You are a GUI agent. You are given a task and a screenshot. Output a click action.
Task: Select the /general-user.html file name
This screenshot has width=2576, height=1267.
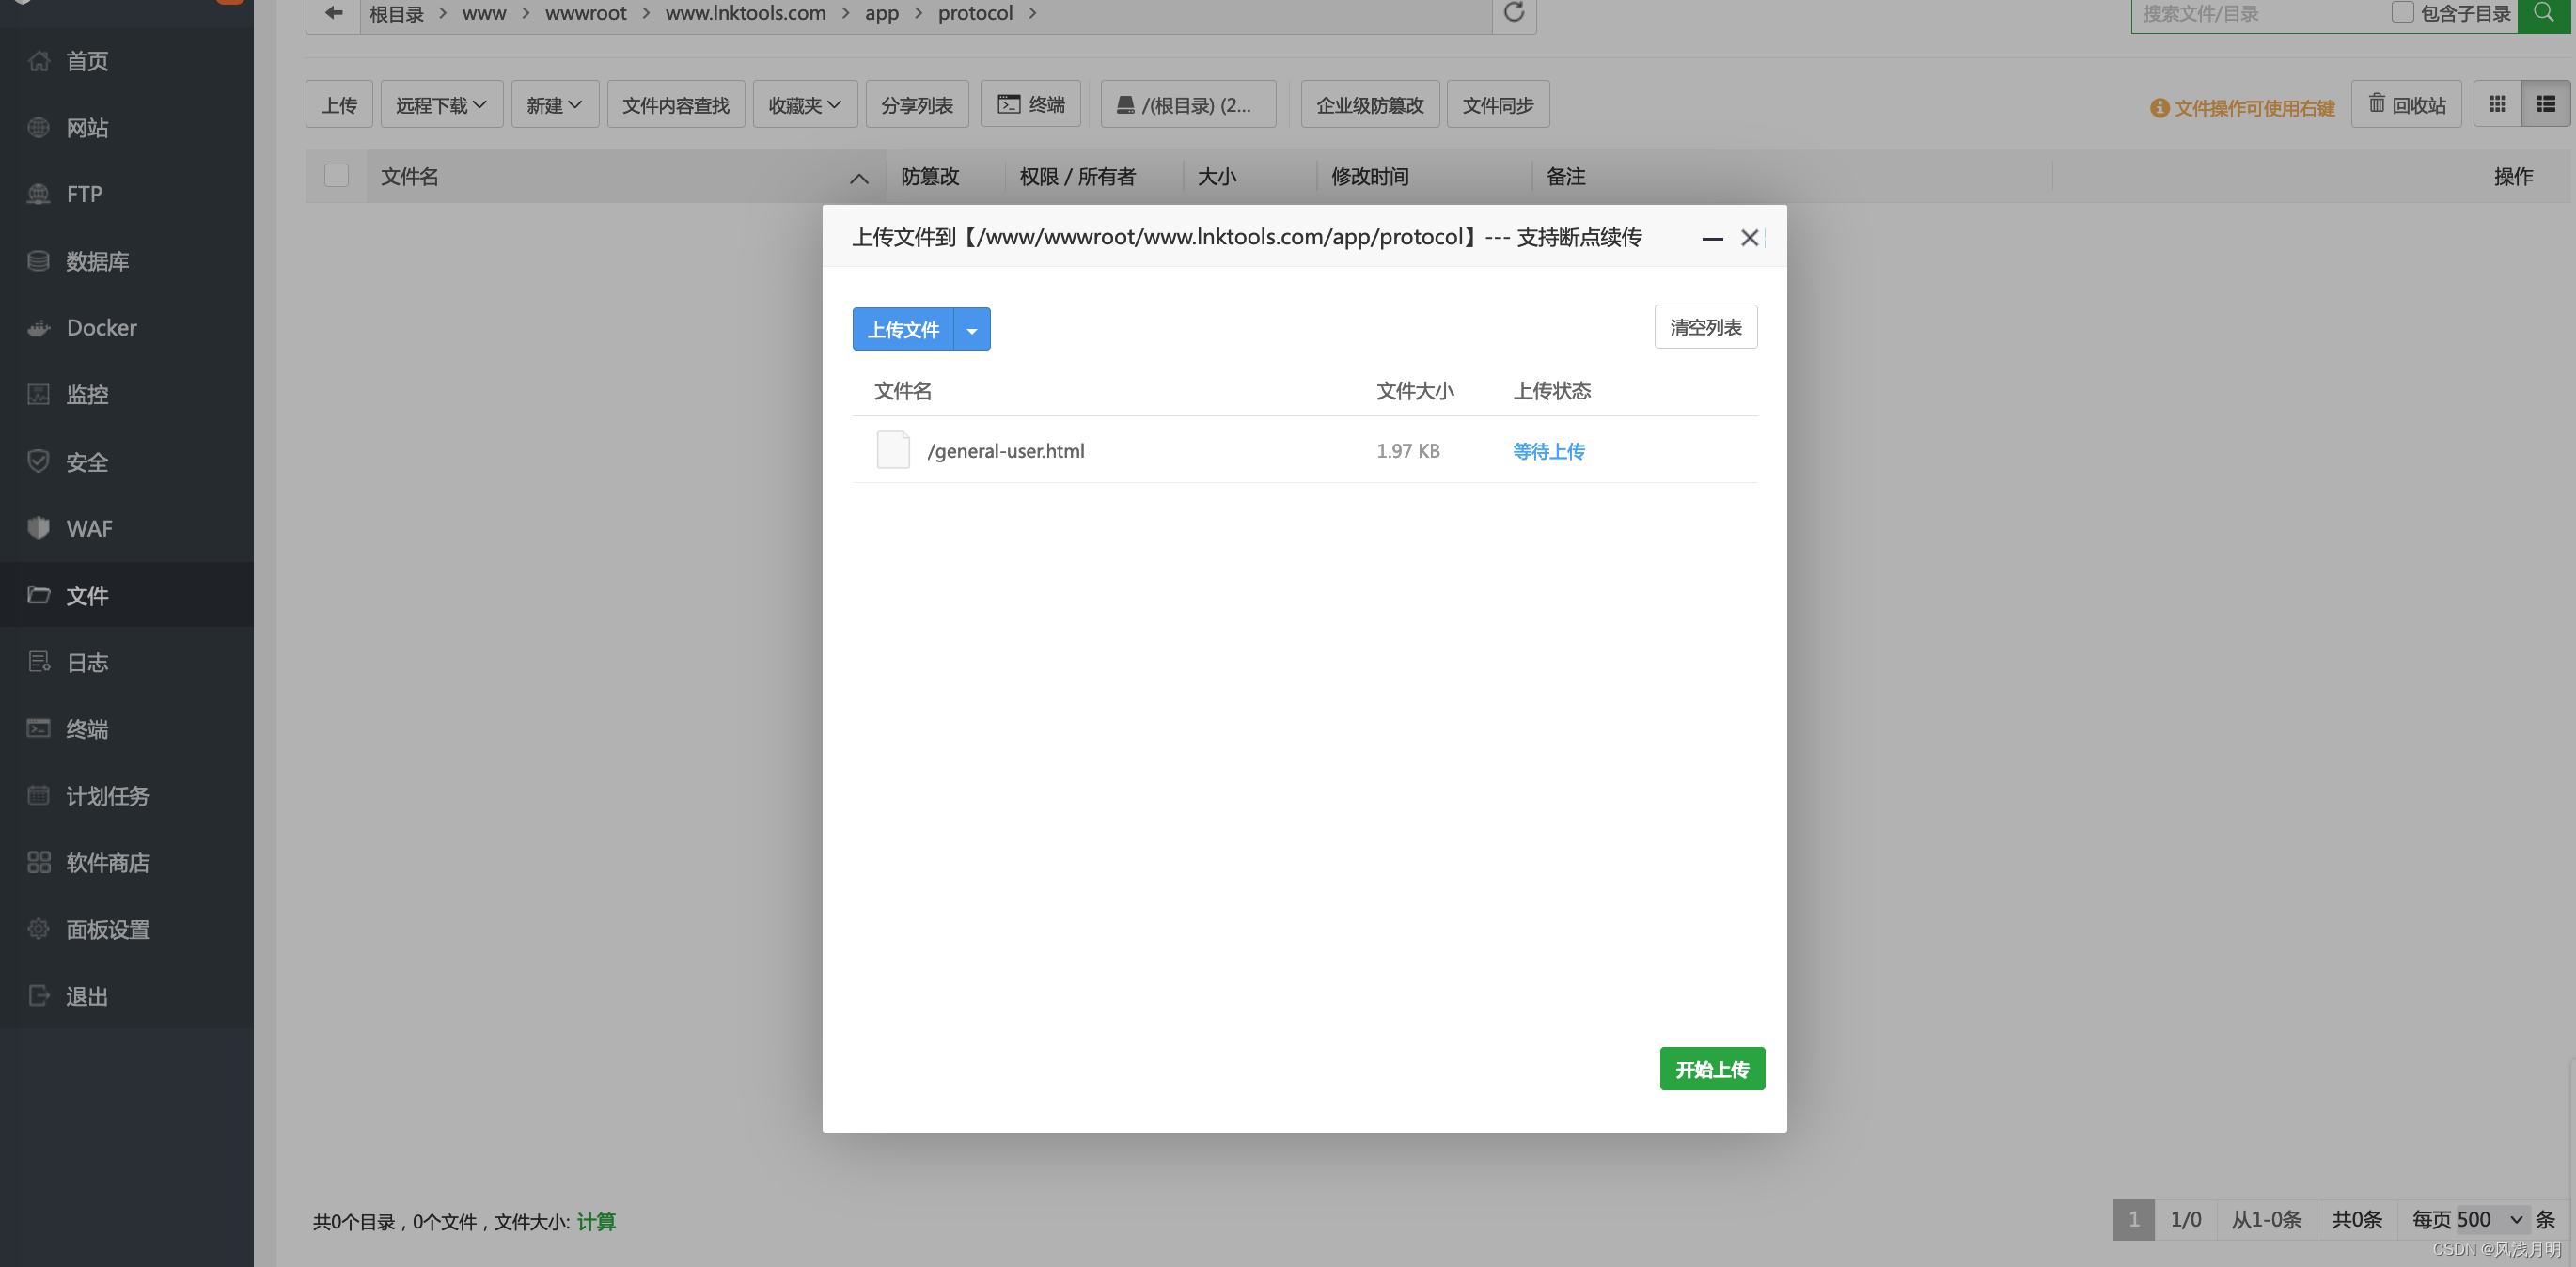coord(1006,451)
